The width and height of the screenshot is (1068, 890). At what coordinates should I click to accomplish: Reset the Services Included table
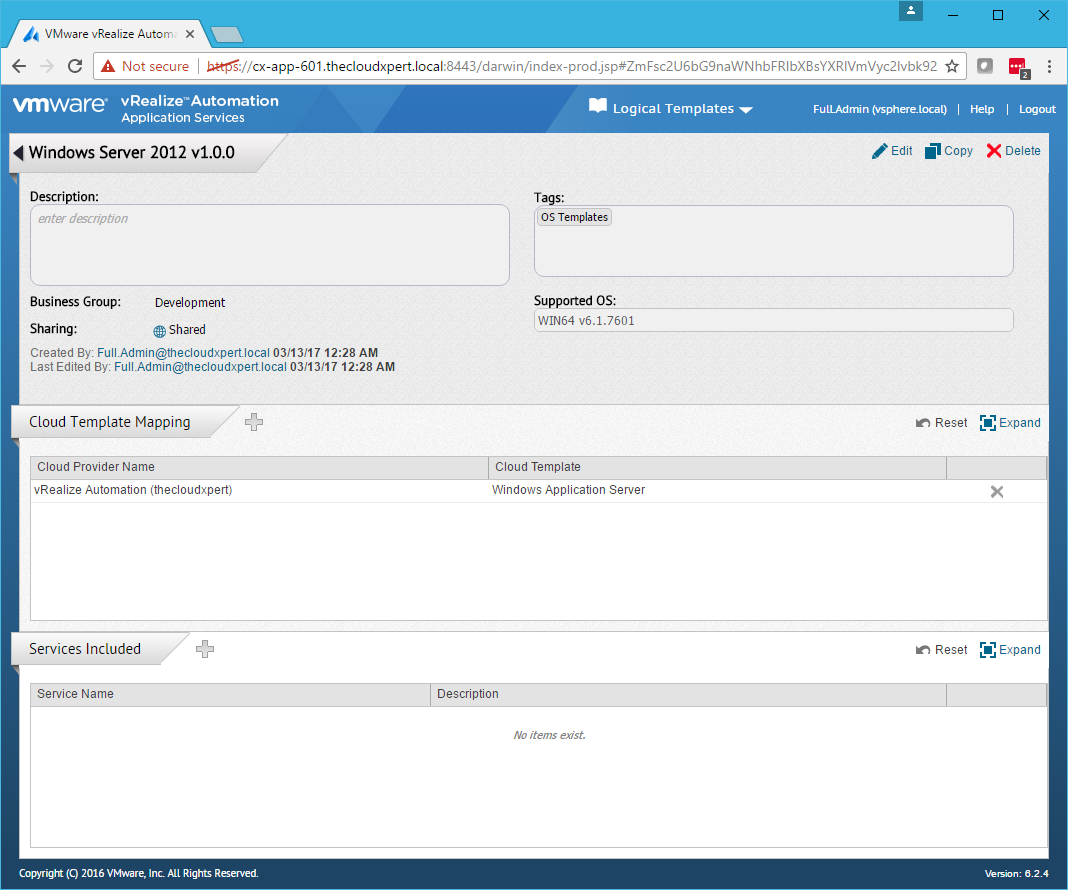(942, 650)
